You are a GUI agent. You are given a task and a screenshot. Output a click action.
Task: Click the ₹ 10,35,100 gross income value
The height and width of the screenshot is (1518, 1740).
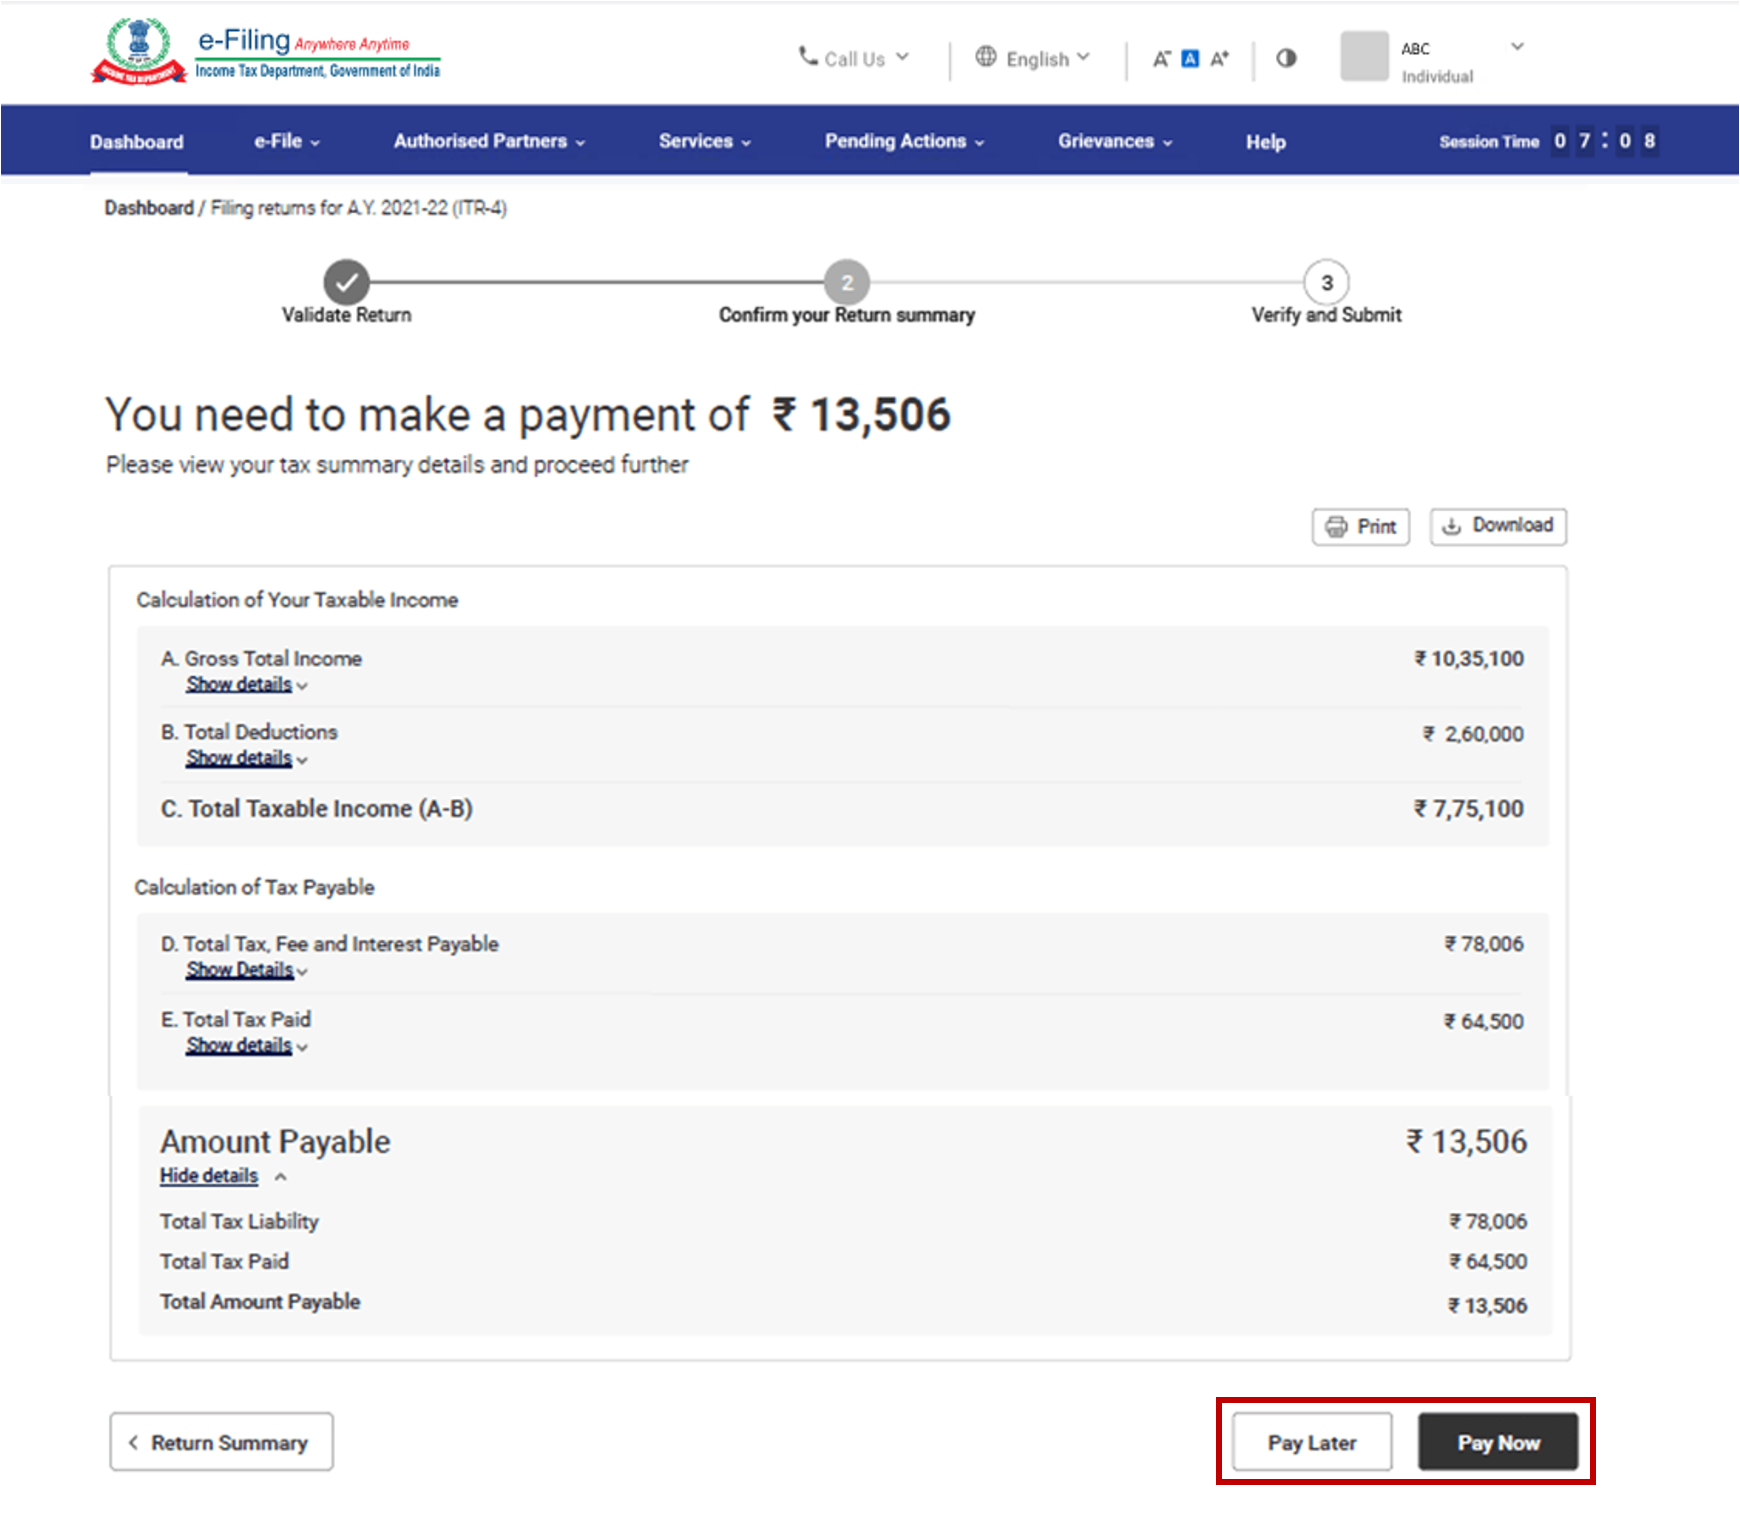1468,659
